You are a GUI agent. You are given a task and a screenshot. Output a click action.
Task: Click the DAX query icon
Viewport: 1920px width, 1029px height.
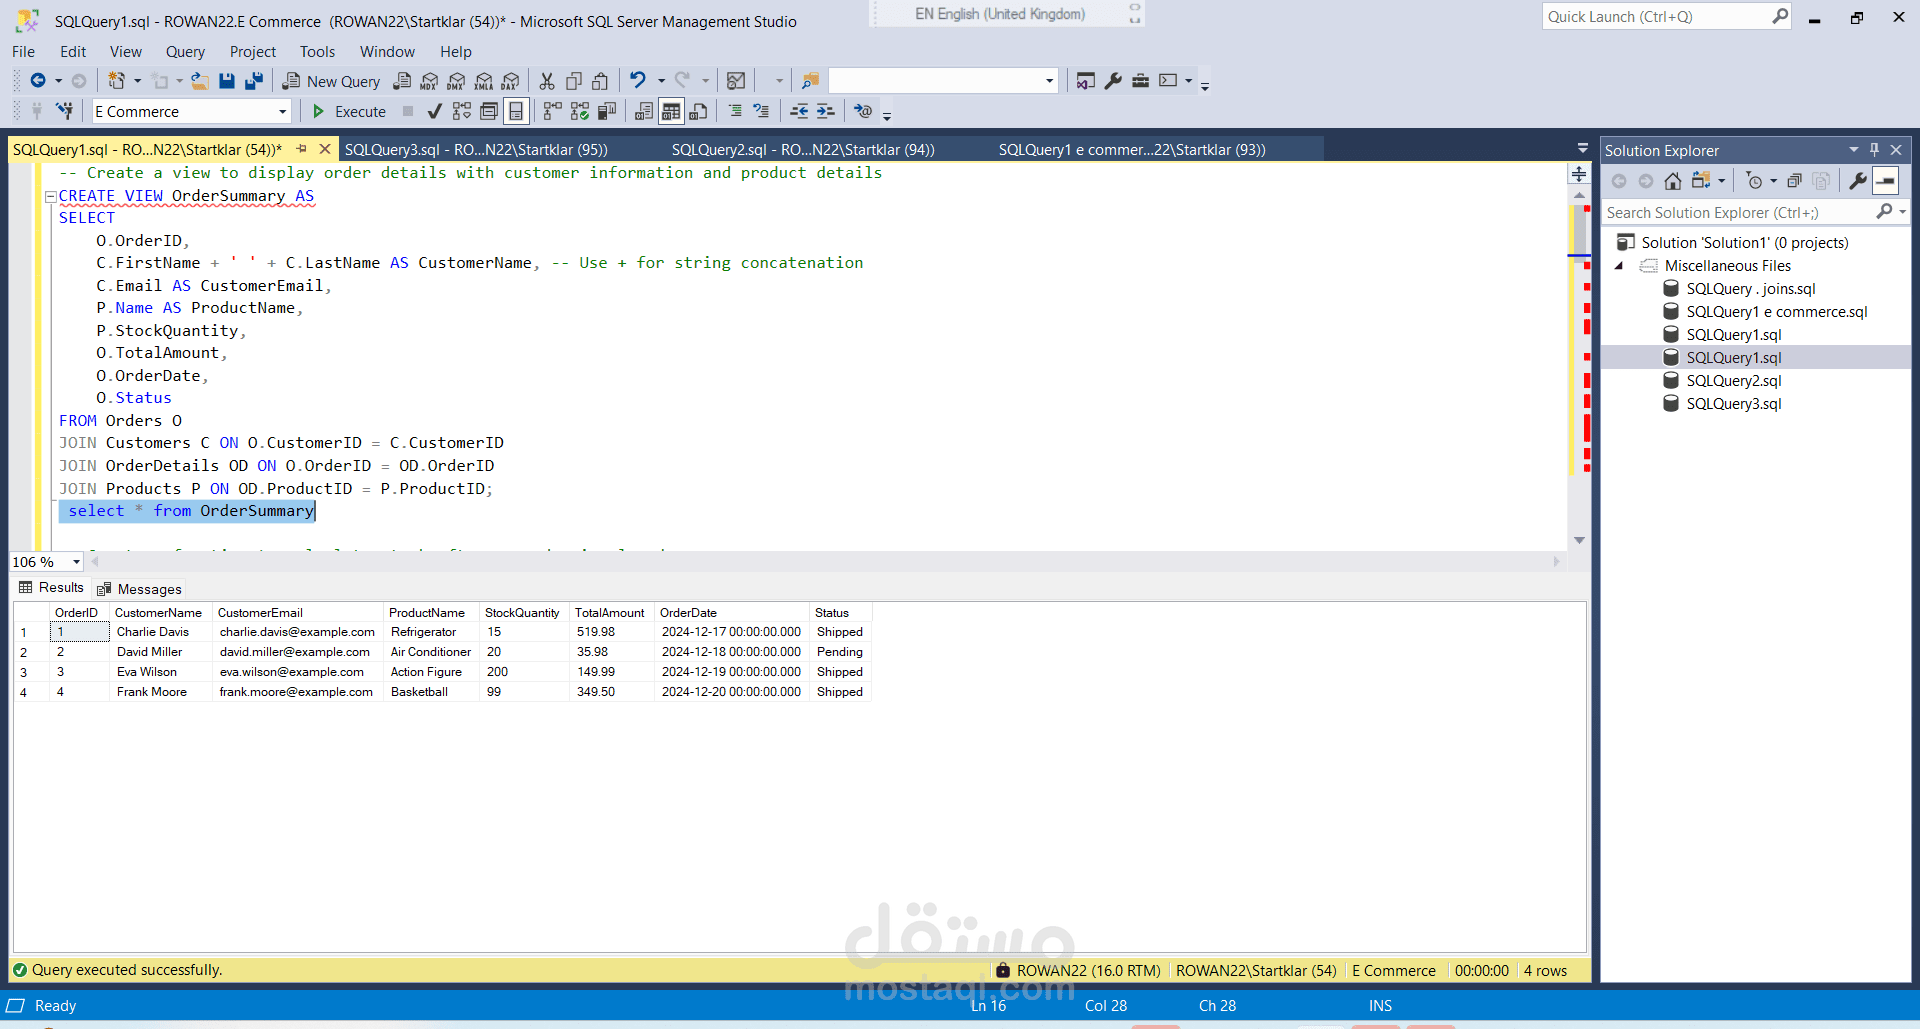click(x=510, y=81)
